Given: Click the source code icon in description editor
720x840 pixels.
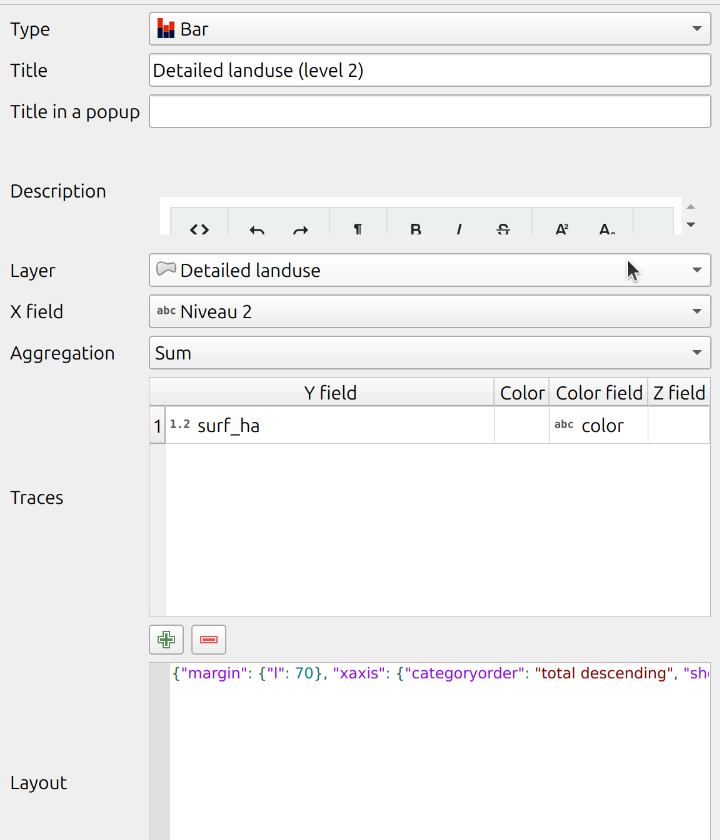Looking at the screenshot, I should tap(199, 229).
